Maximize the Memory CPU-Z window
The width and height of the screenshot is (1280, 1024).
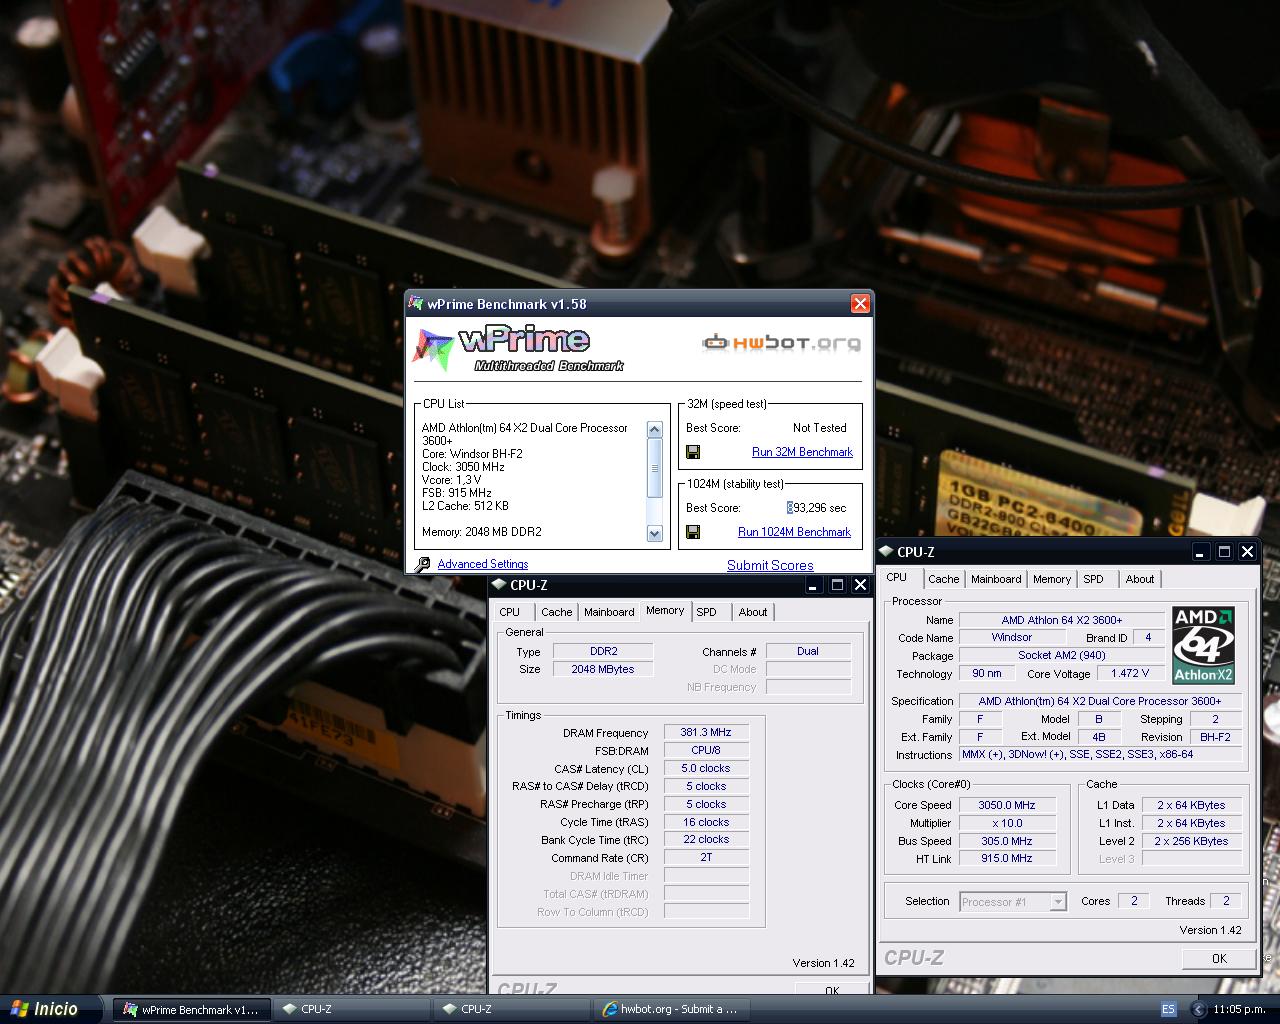tap(837, 585)
